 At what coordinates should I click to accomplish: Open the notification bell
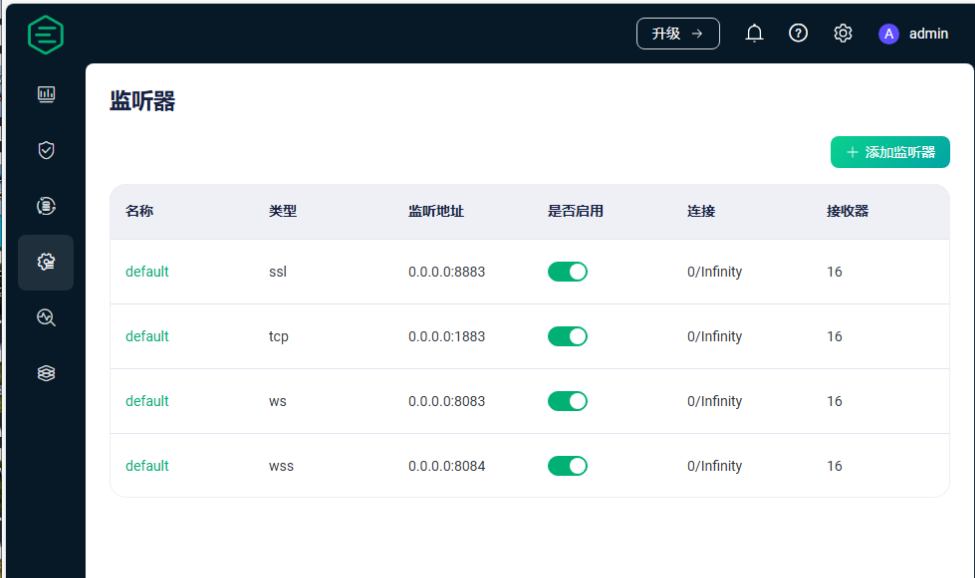[754, 34]
